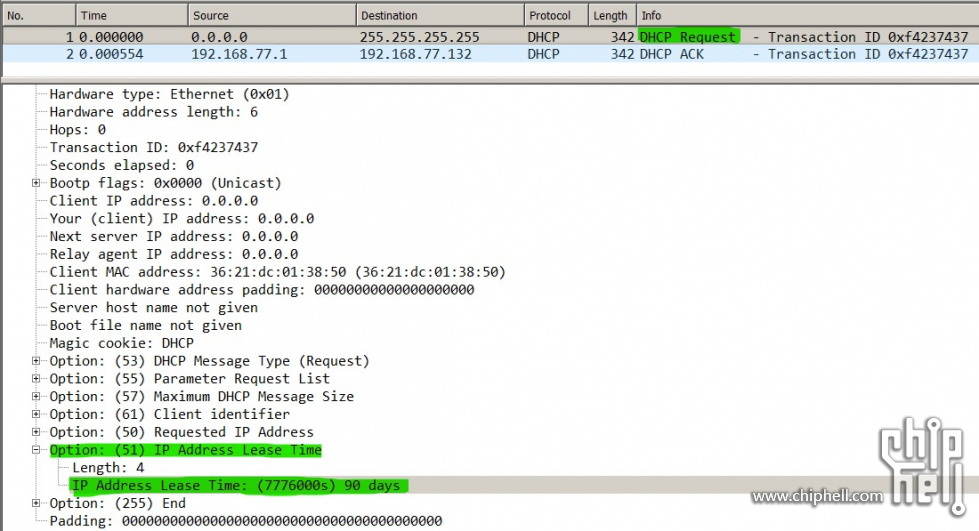Click time value 0.000554
Image resolution: width=979 pixels, height=531 pixels.
(x=111, y=54)
